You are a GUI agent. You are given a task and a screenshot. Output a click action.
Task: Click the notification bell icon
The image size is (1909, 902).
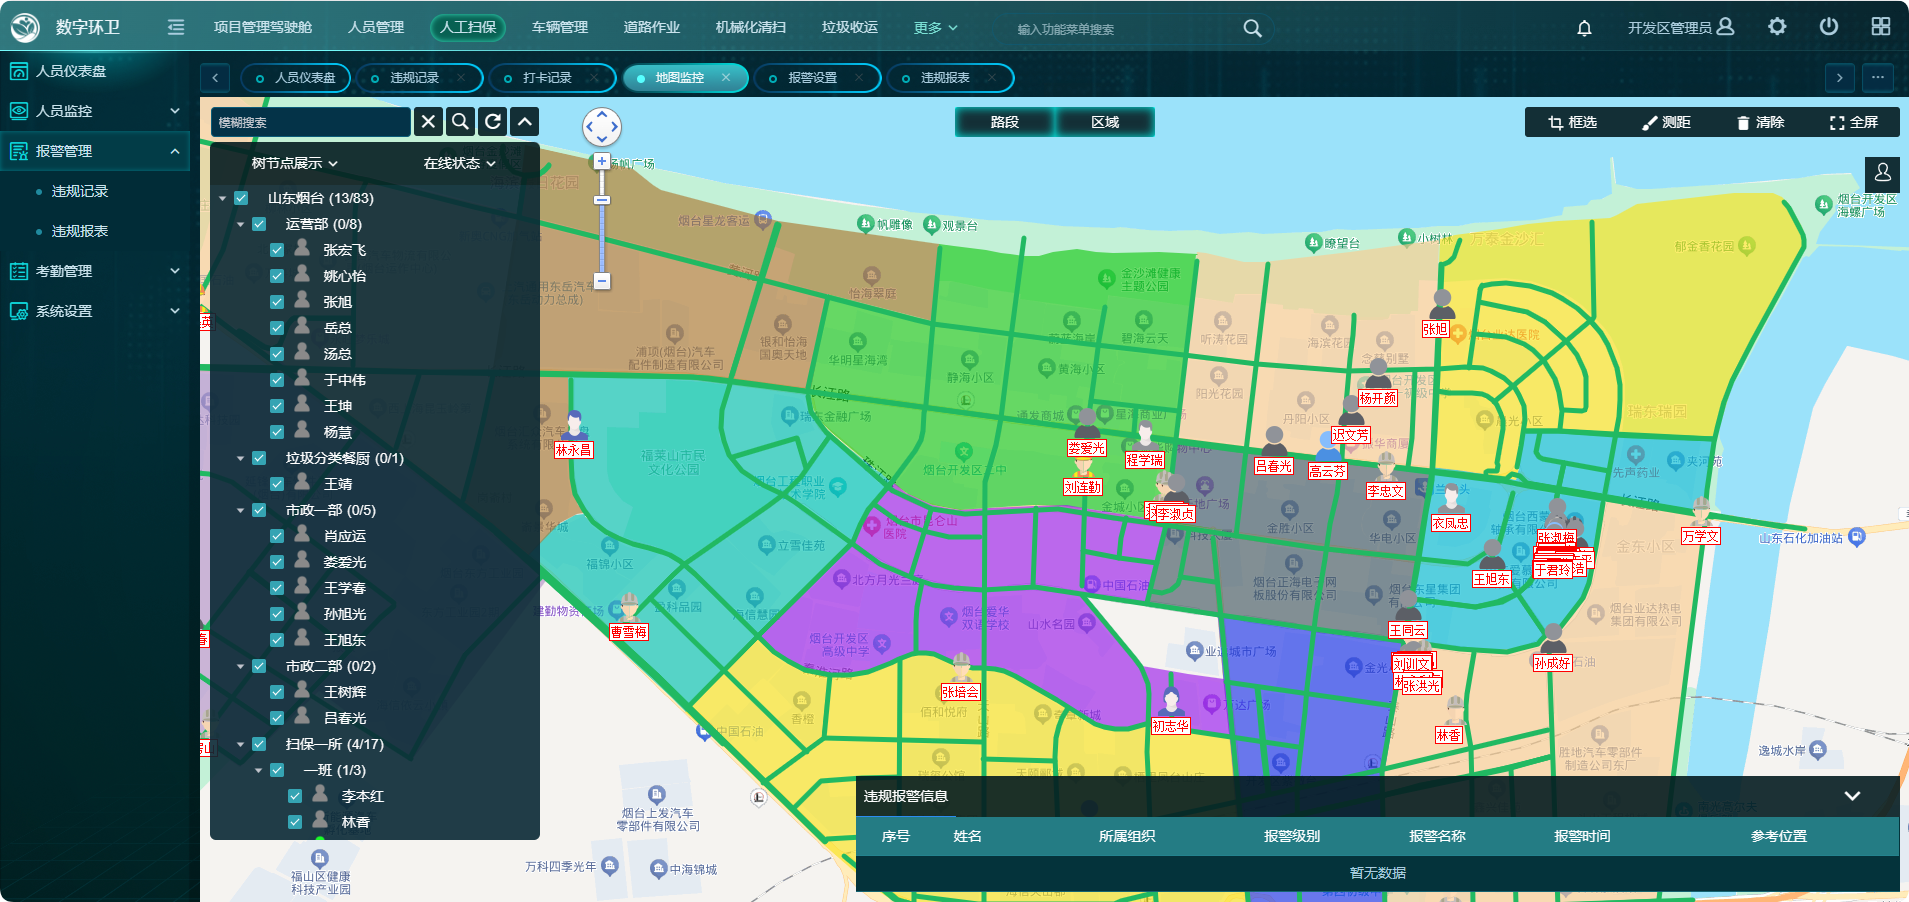coord(1584,28)
